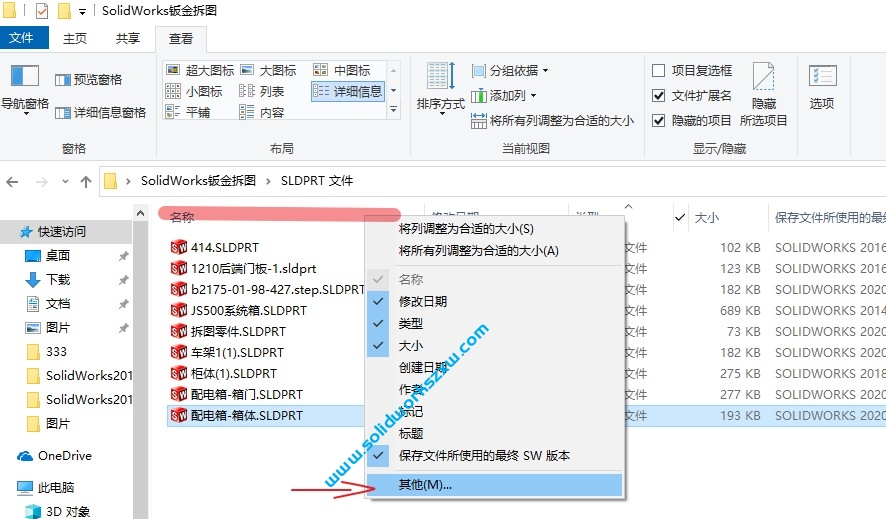
Task: Switch to List (列表) layout
Action: coord(262,91)
